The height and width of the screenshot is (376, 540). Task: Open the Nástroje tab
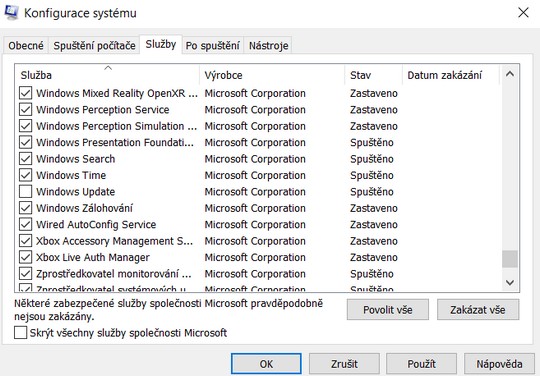[268, 46]
